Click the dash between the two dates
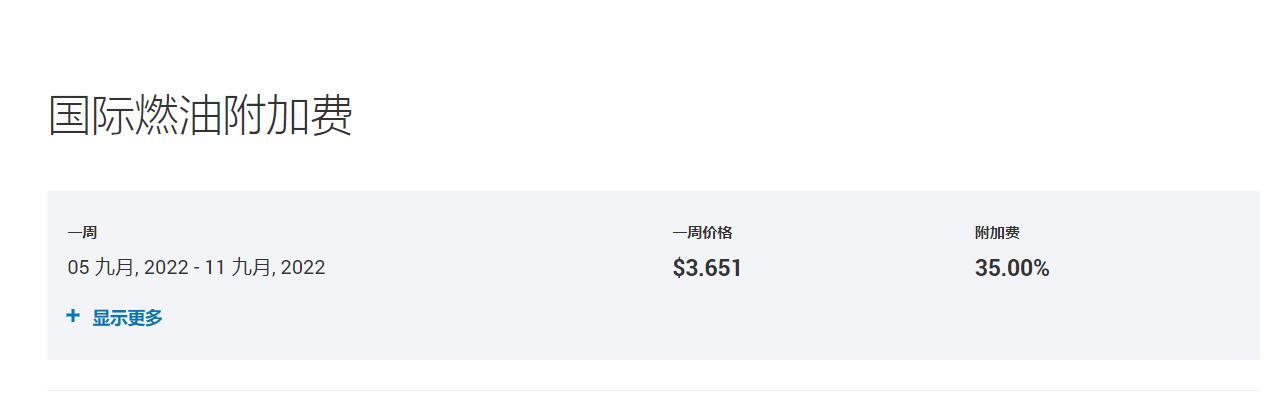 pyautogui.click(x=197, y=268)
